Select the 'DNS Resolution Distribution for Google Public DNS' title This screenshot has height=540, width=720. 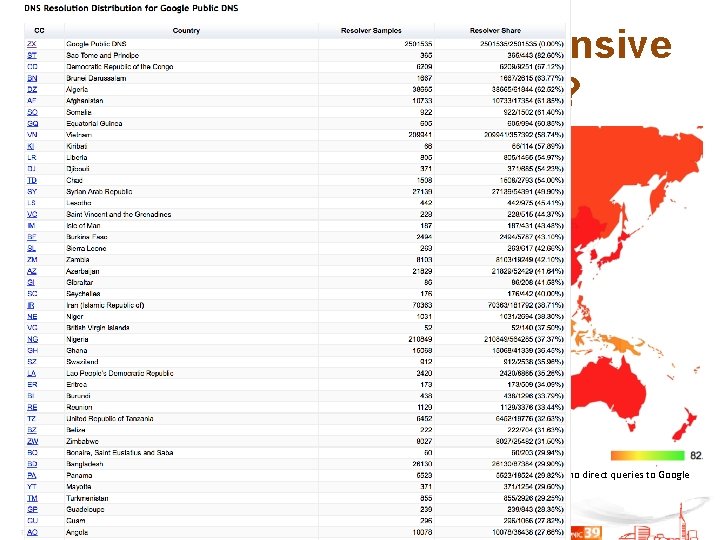131,8
